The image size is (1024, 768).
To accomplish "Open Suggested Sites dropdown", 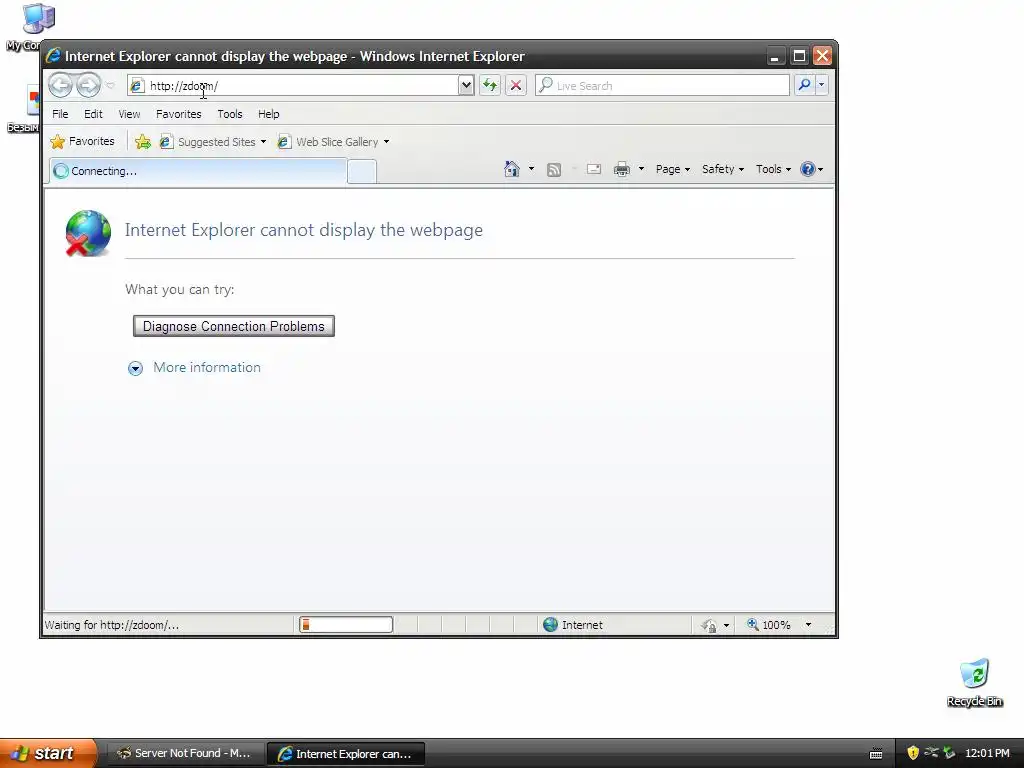I will pos(213,142).
